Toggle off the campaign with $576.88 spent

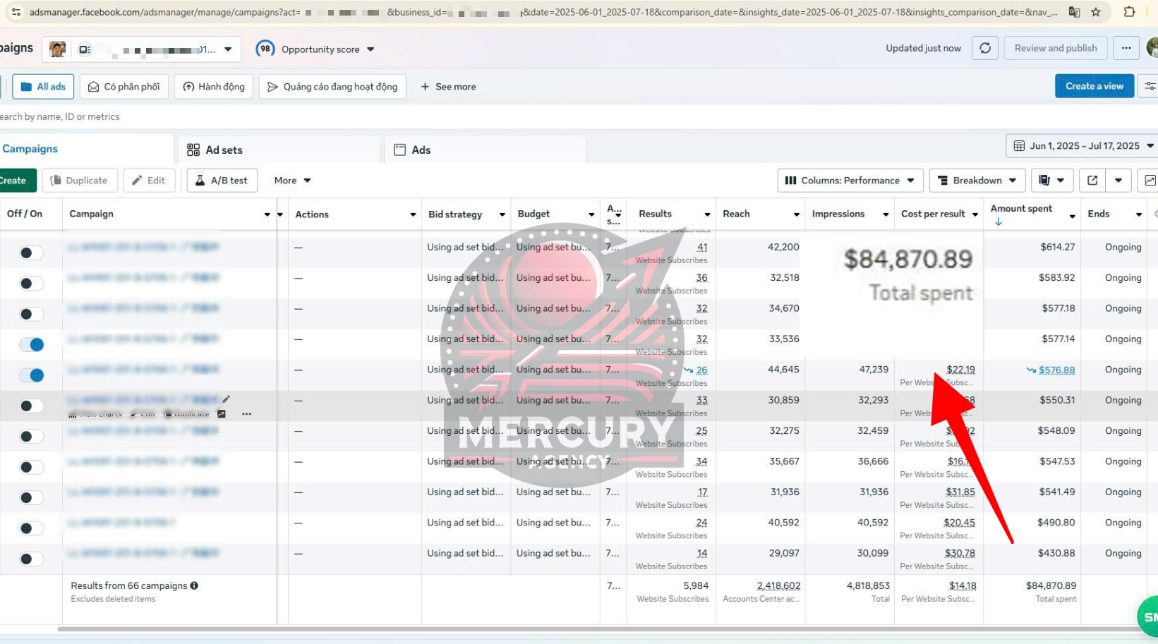click(x=31, y=375)
